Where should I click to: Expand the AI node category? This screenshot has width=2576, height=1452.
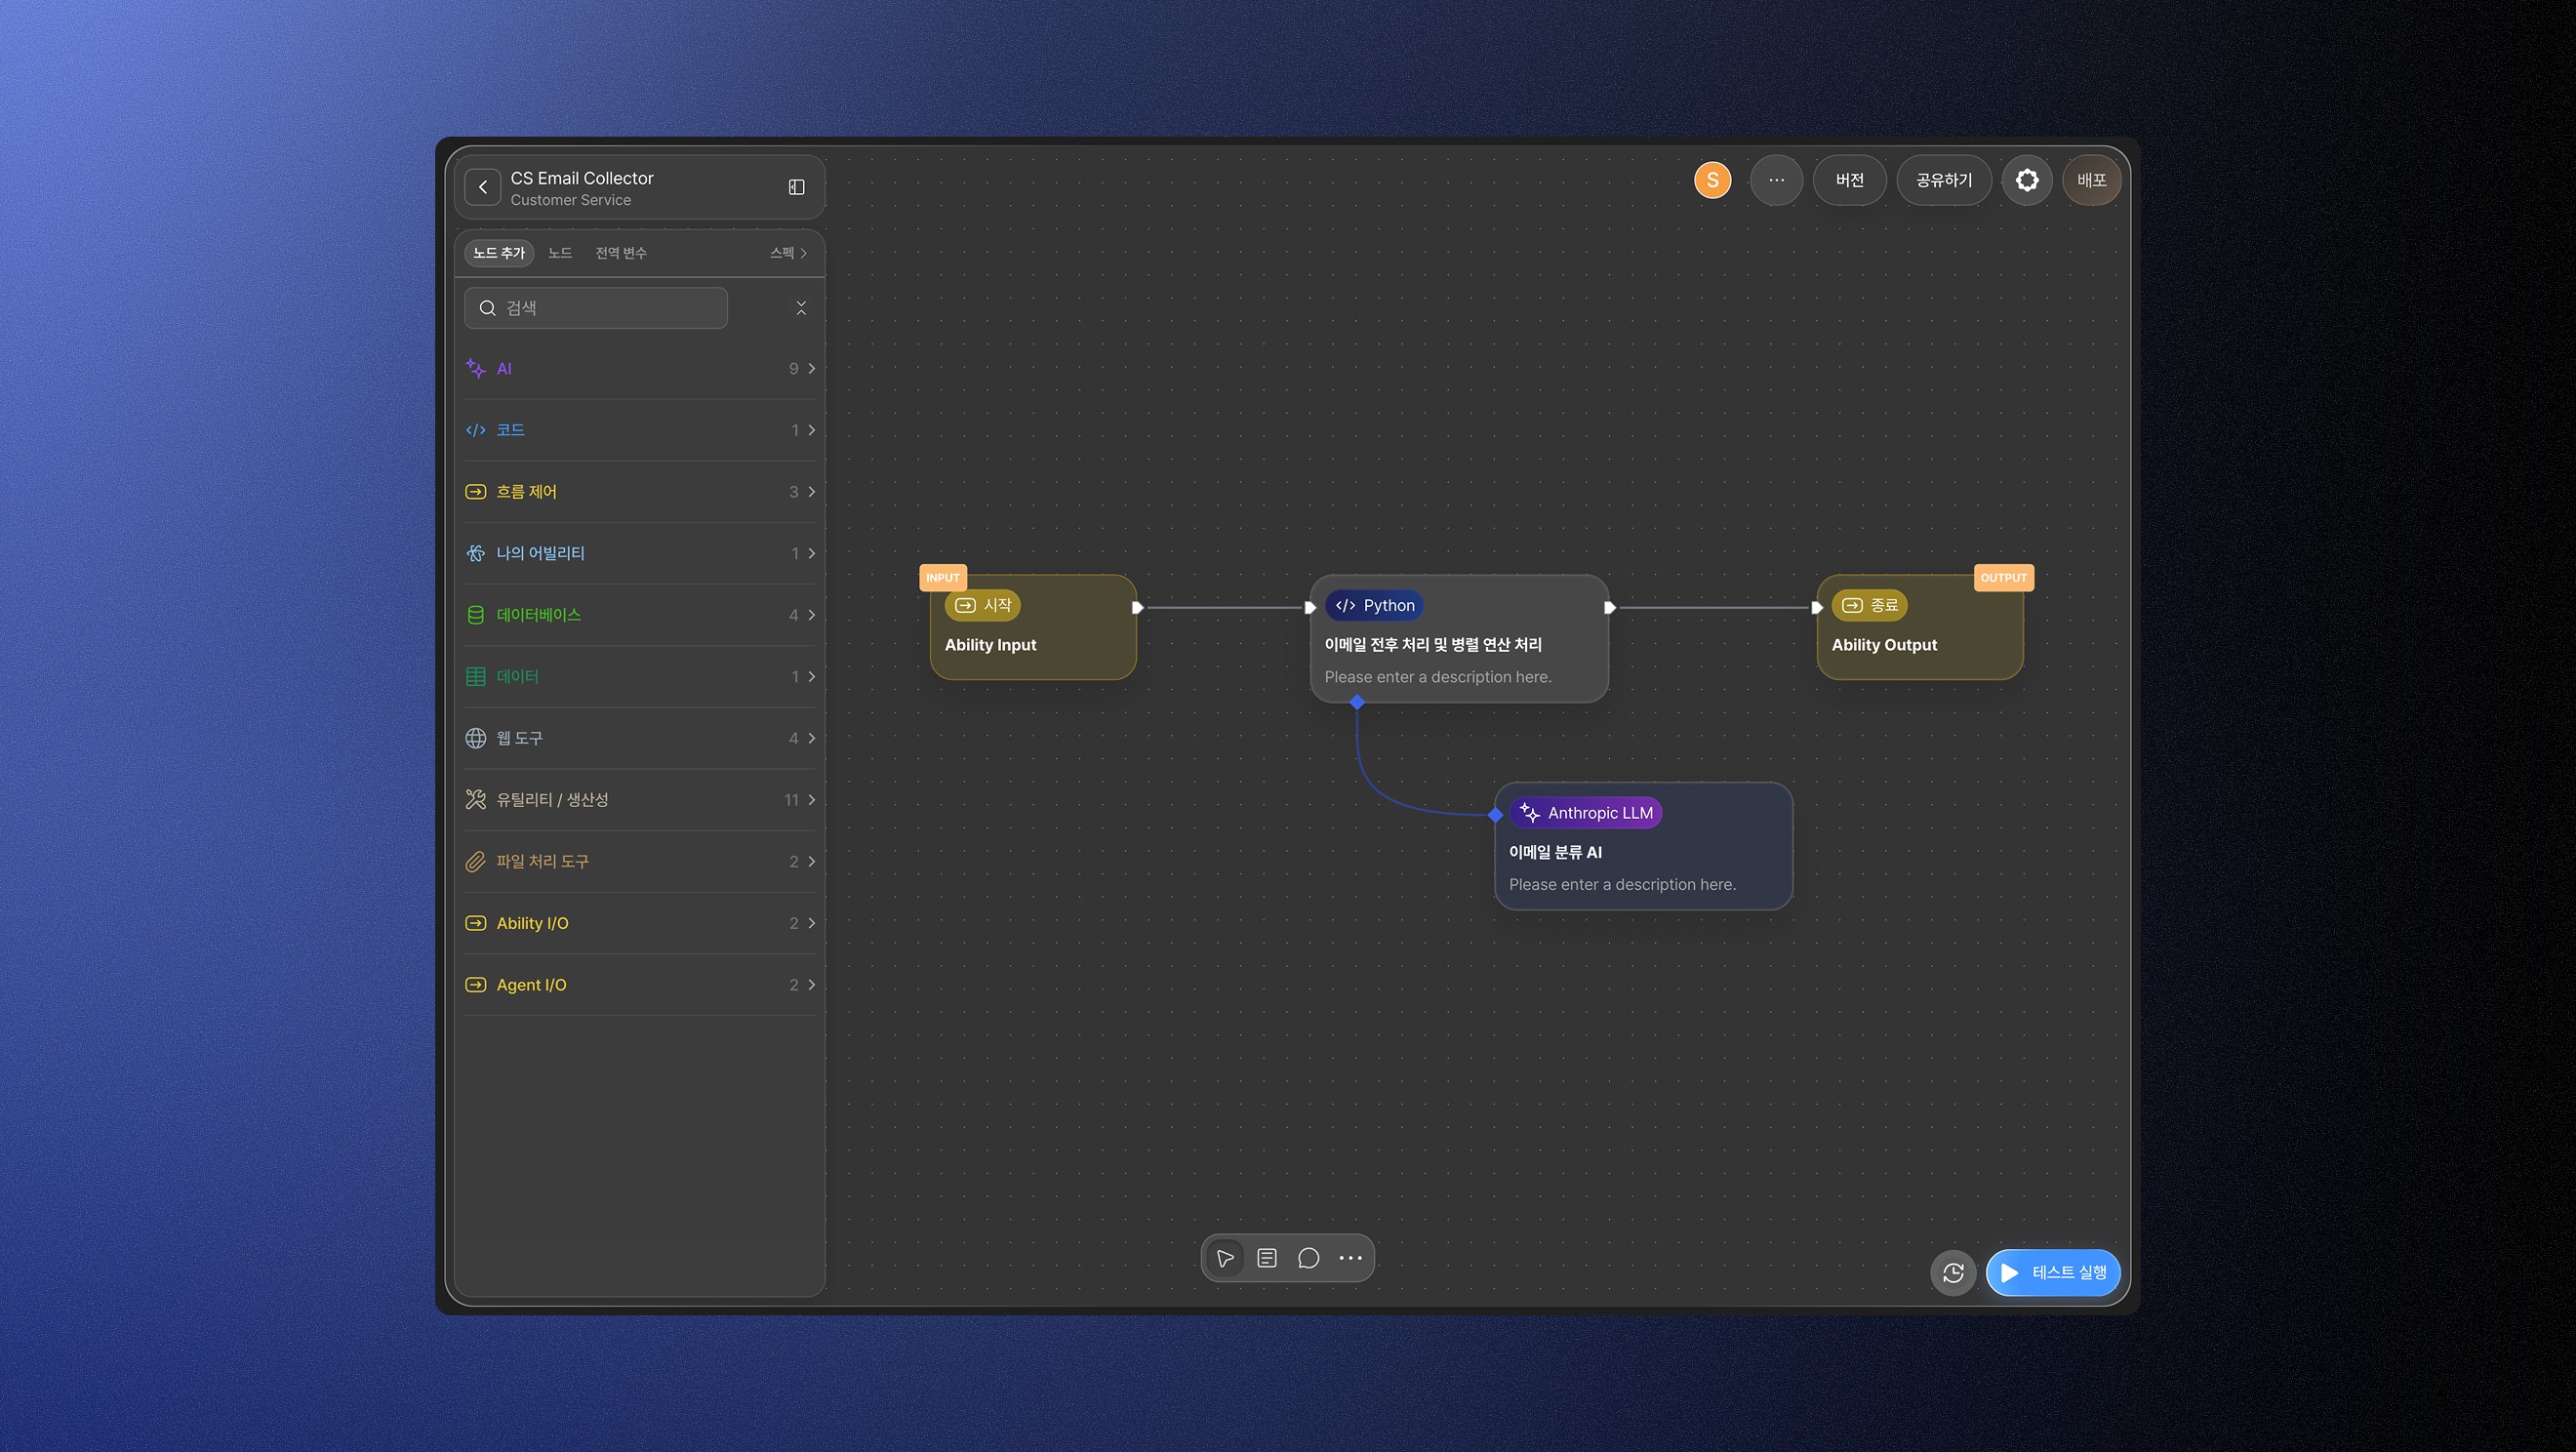point(640,369)
